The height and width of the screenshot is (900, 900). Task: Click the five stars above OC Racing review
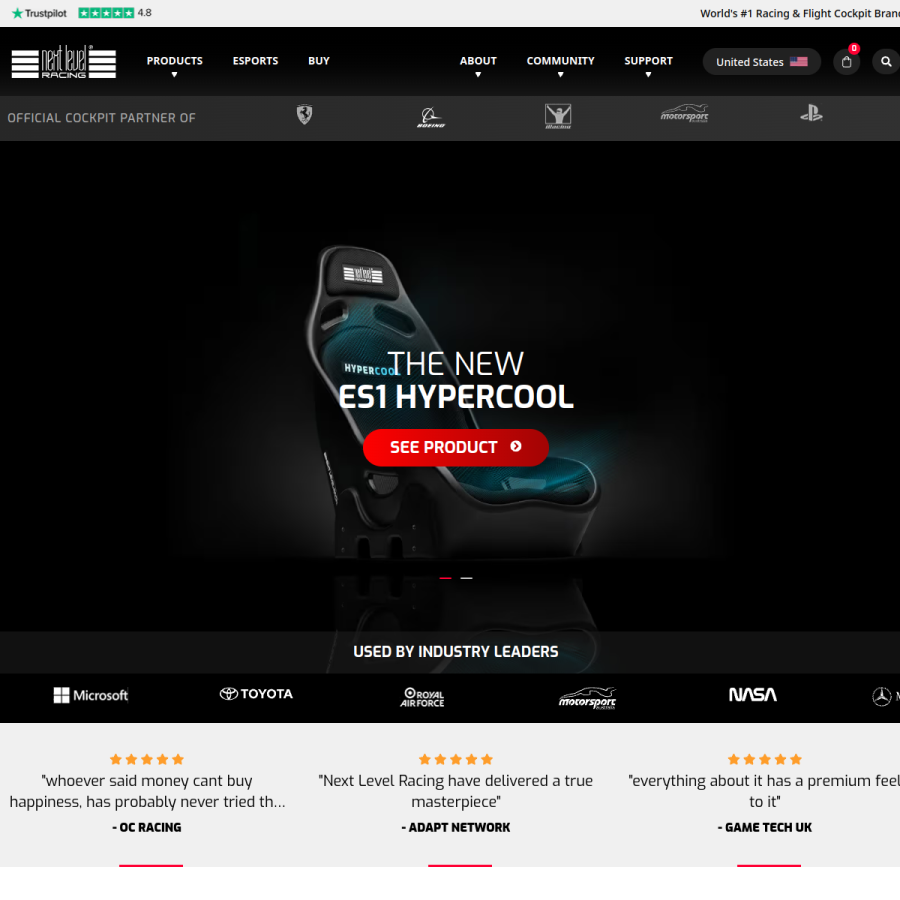(x=147, y=759)
